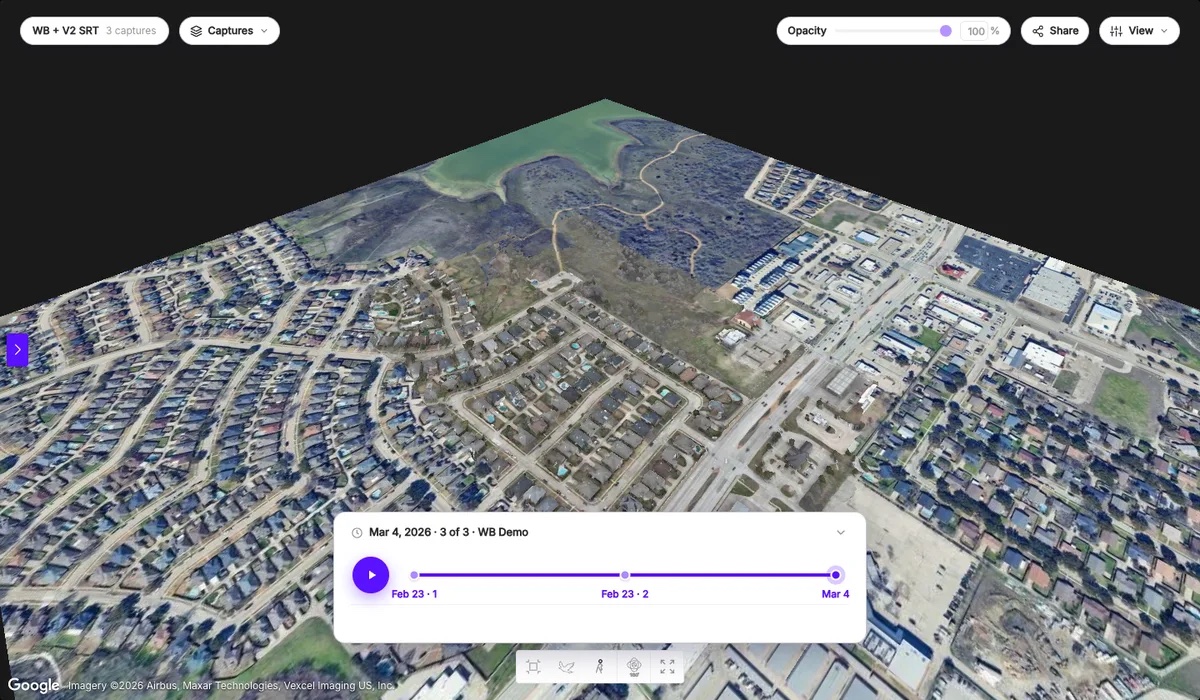Open the View options dropdown

[1139, 31]
